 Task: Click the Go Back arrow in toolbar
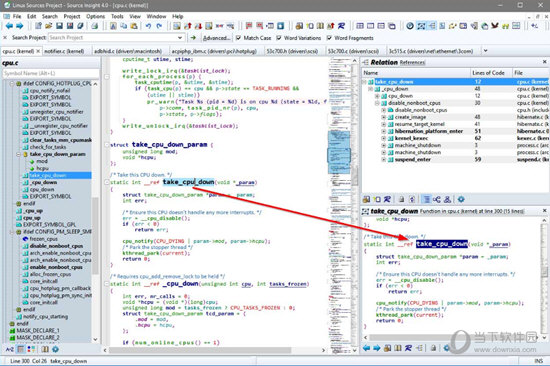[x=9, y=26]
